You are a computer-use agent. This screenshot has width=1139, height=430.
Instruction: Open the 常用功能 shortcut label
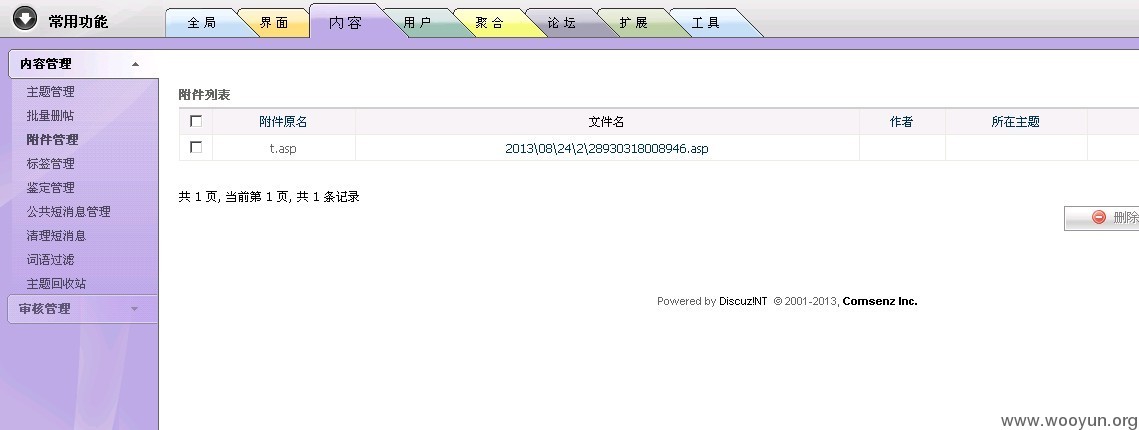click(x=78, y=22)
